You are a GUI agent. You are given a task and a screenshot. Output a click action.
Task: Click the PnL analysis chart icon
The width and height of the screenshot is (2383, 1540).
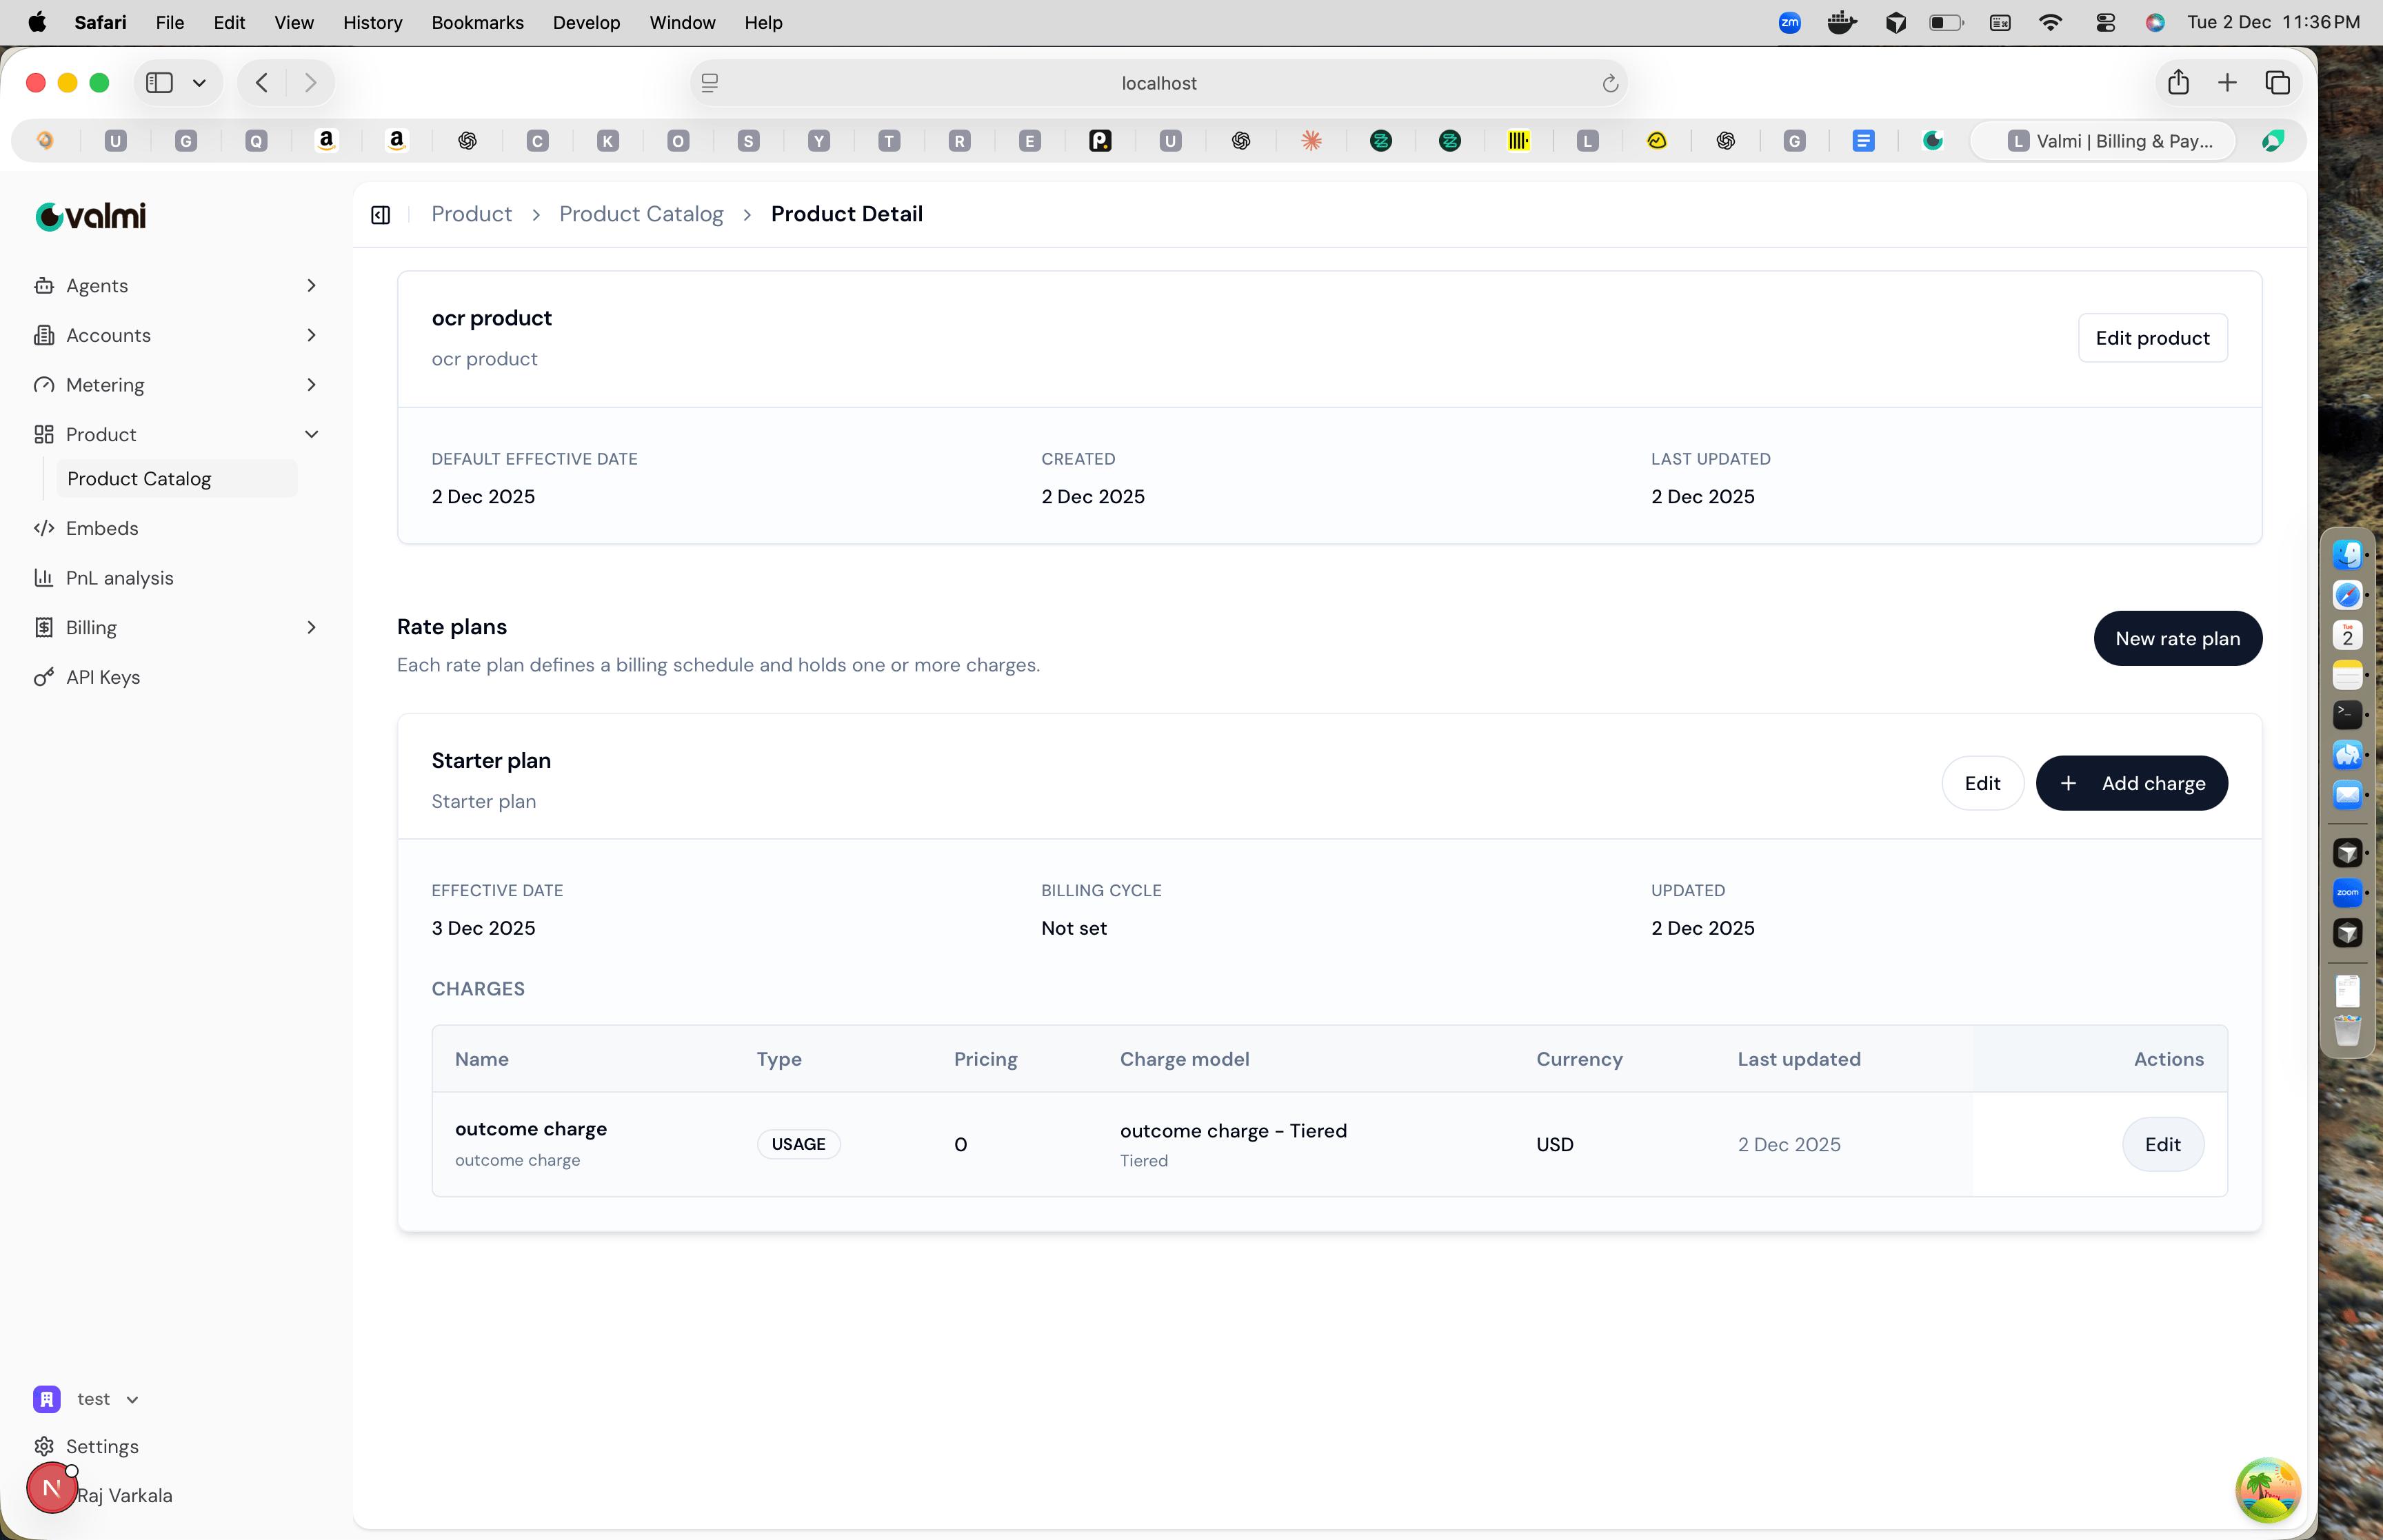click(44, 578)
